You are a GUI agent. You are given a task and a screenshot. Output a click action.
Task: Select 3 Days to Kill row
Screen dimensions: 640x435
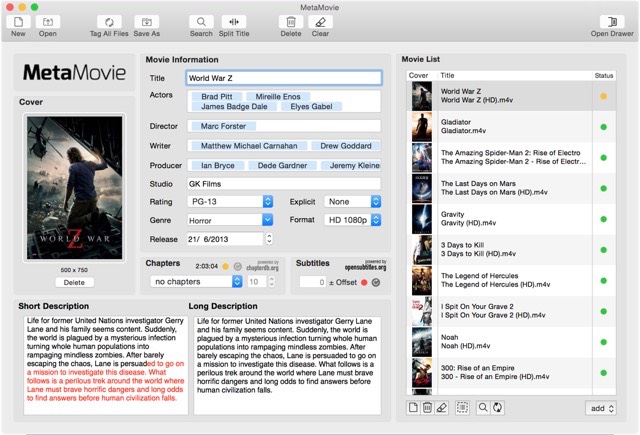[511, 250]
